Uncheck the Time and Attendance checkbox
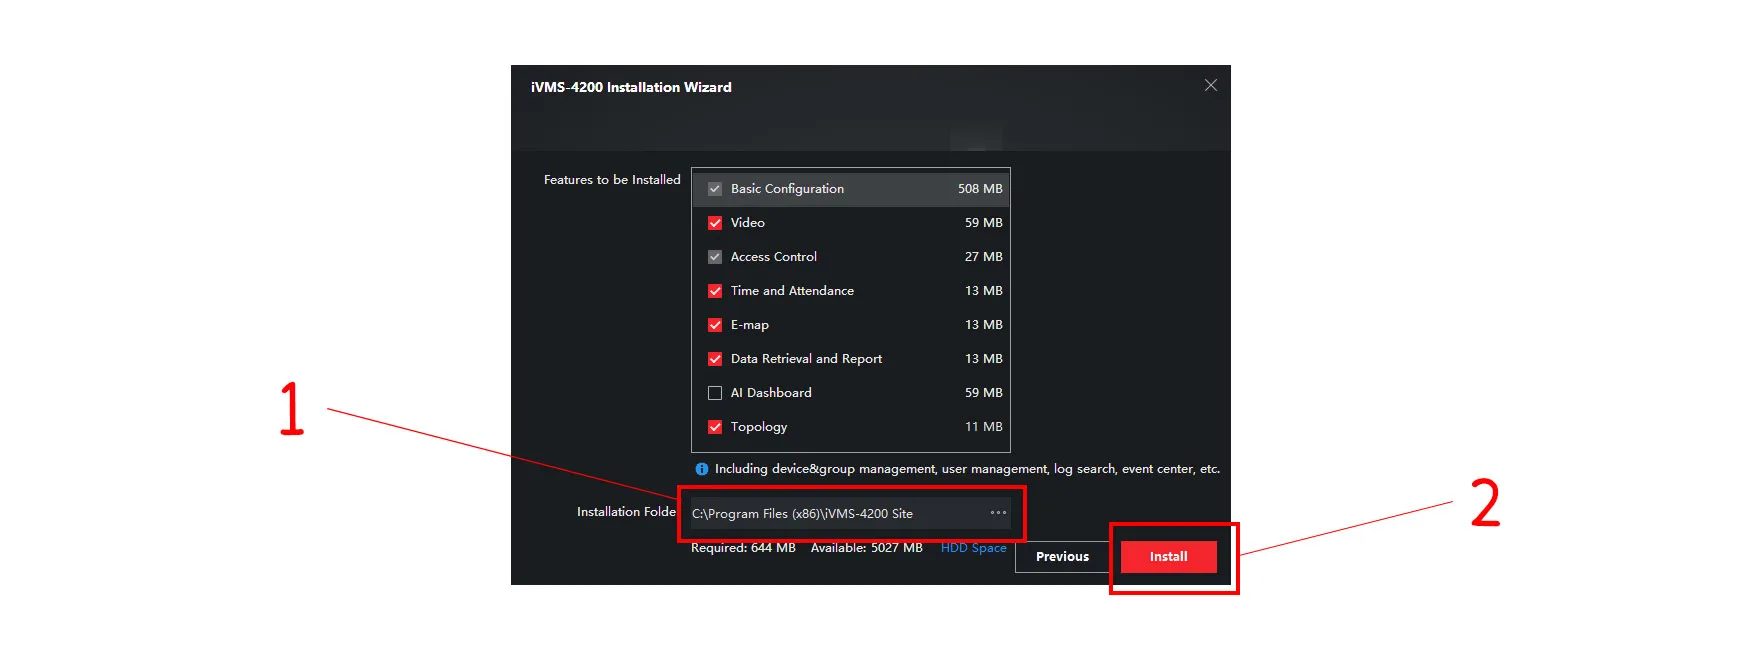This screenshot has height=651, width=1743. pyautogui.click(x=715, y=291)
